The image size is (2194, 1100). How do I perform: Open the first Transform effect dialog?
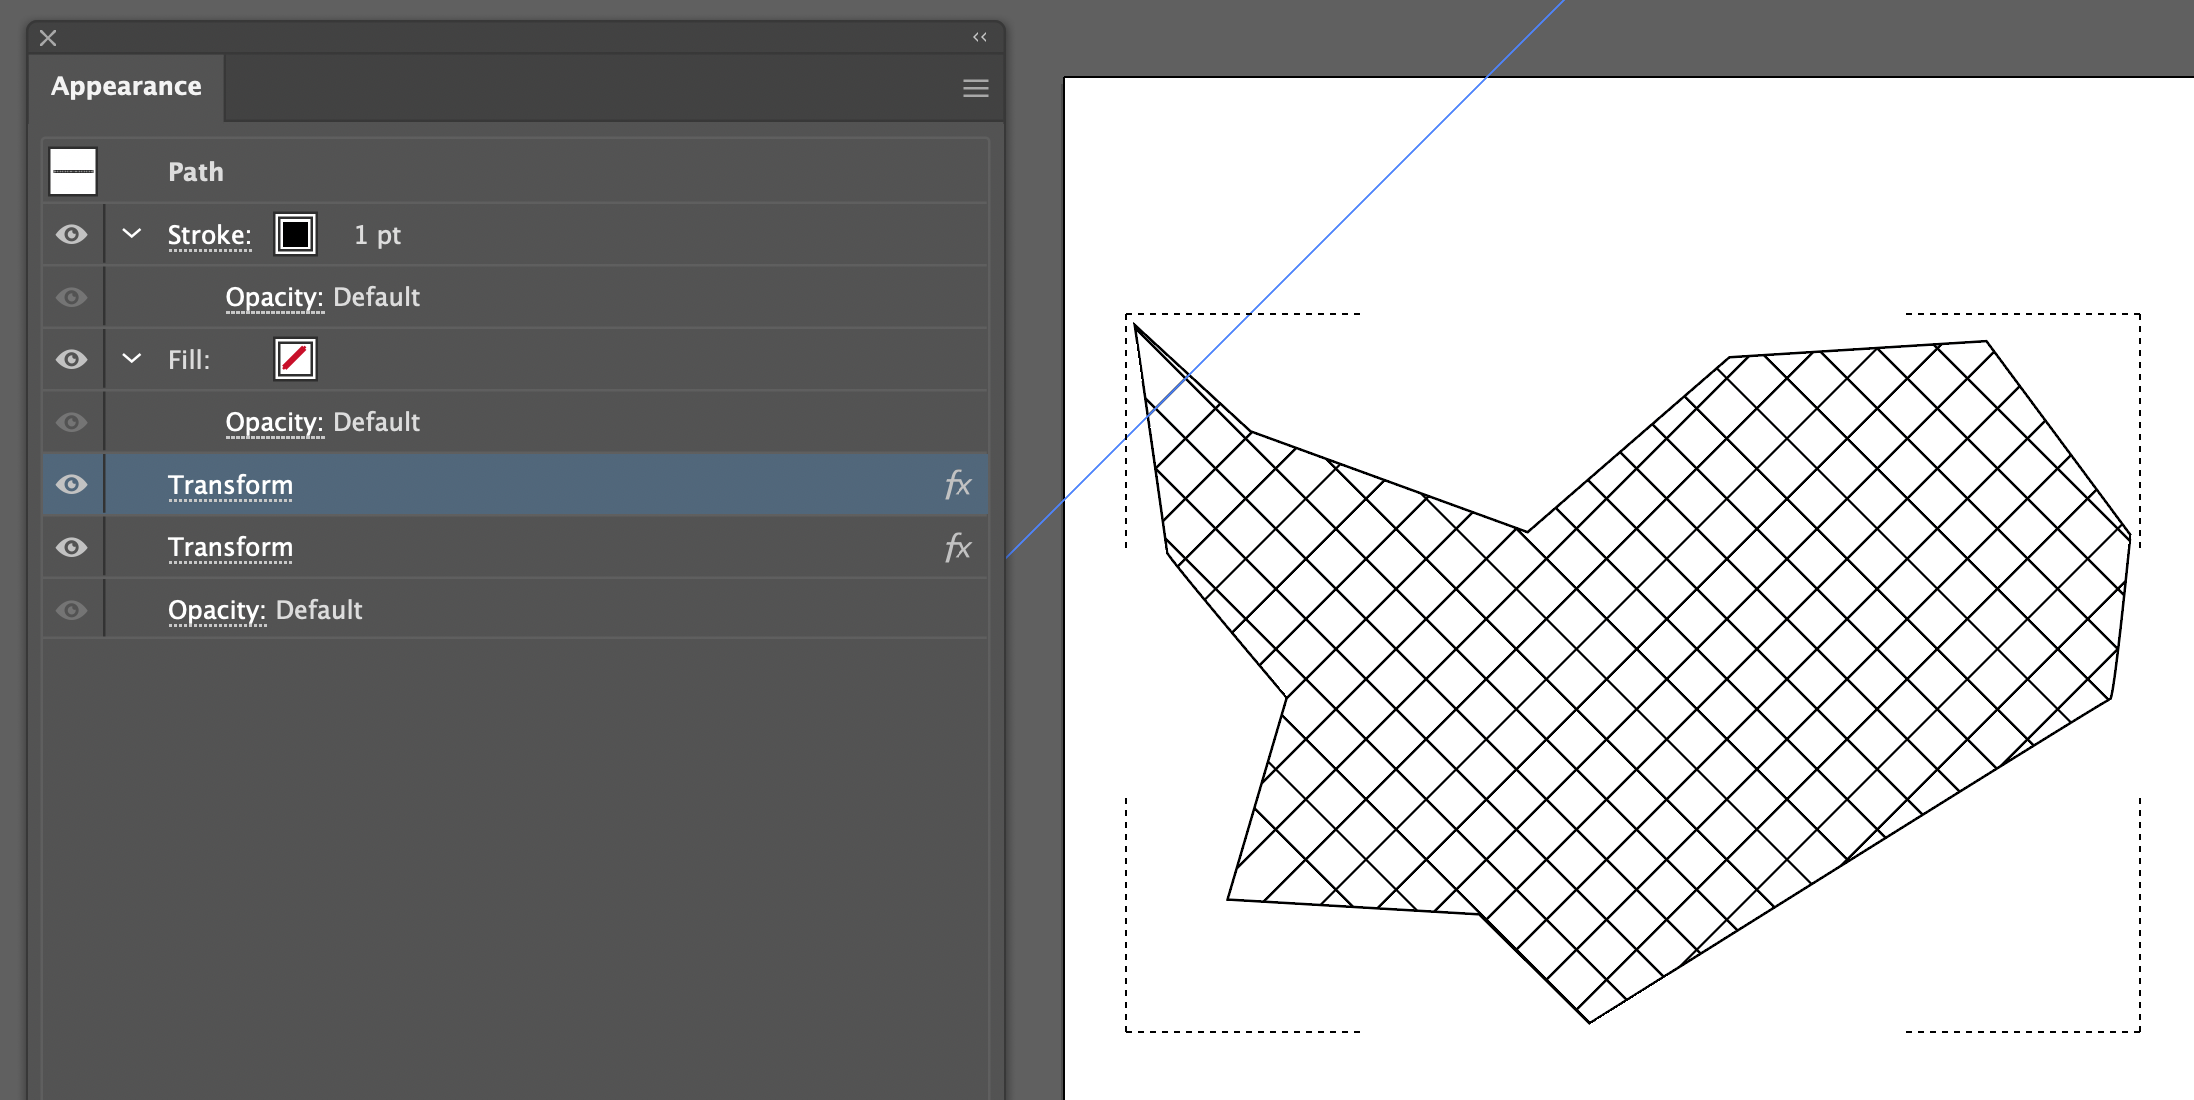(x=230, y=484)
